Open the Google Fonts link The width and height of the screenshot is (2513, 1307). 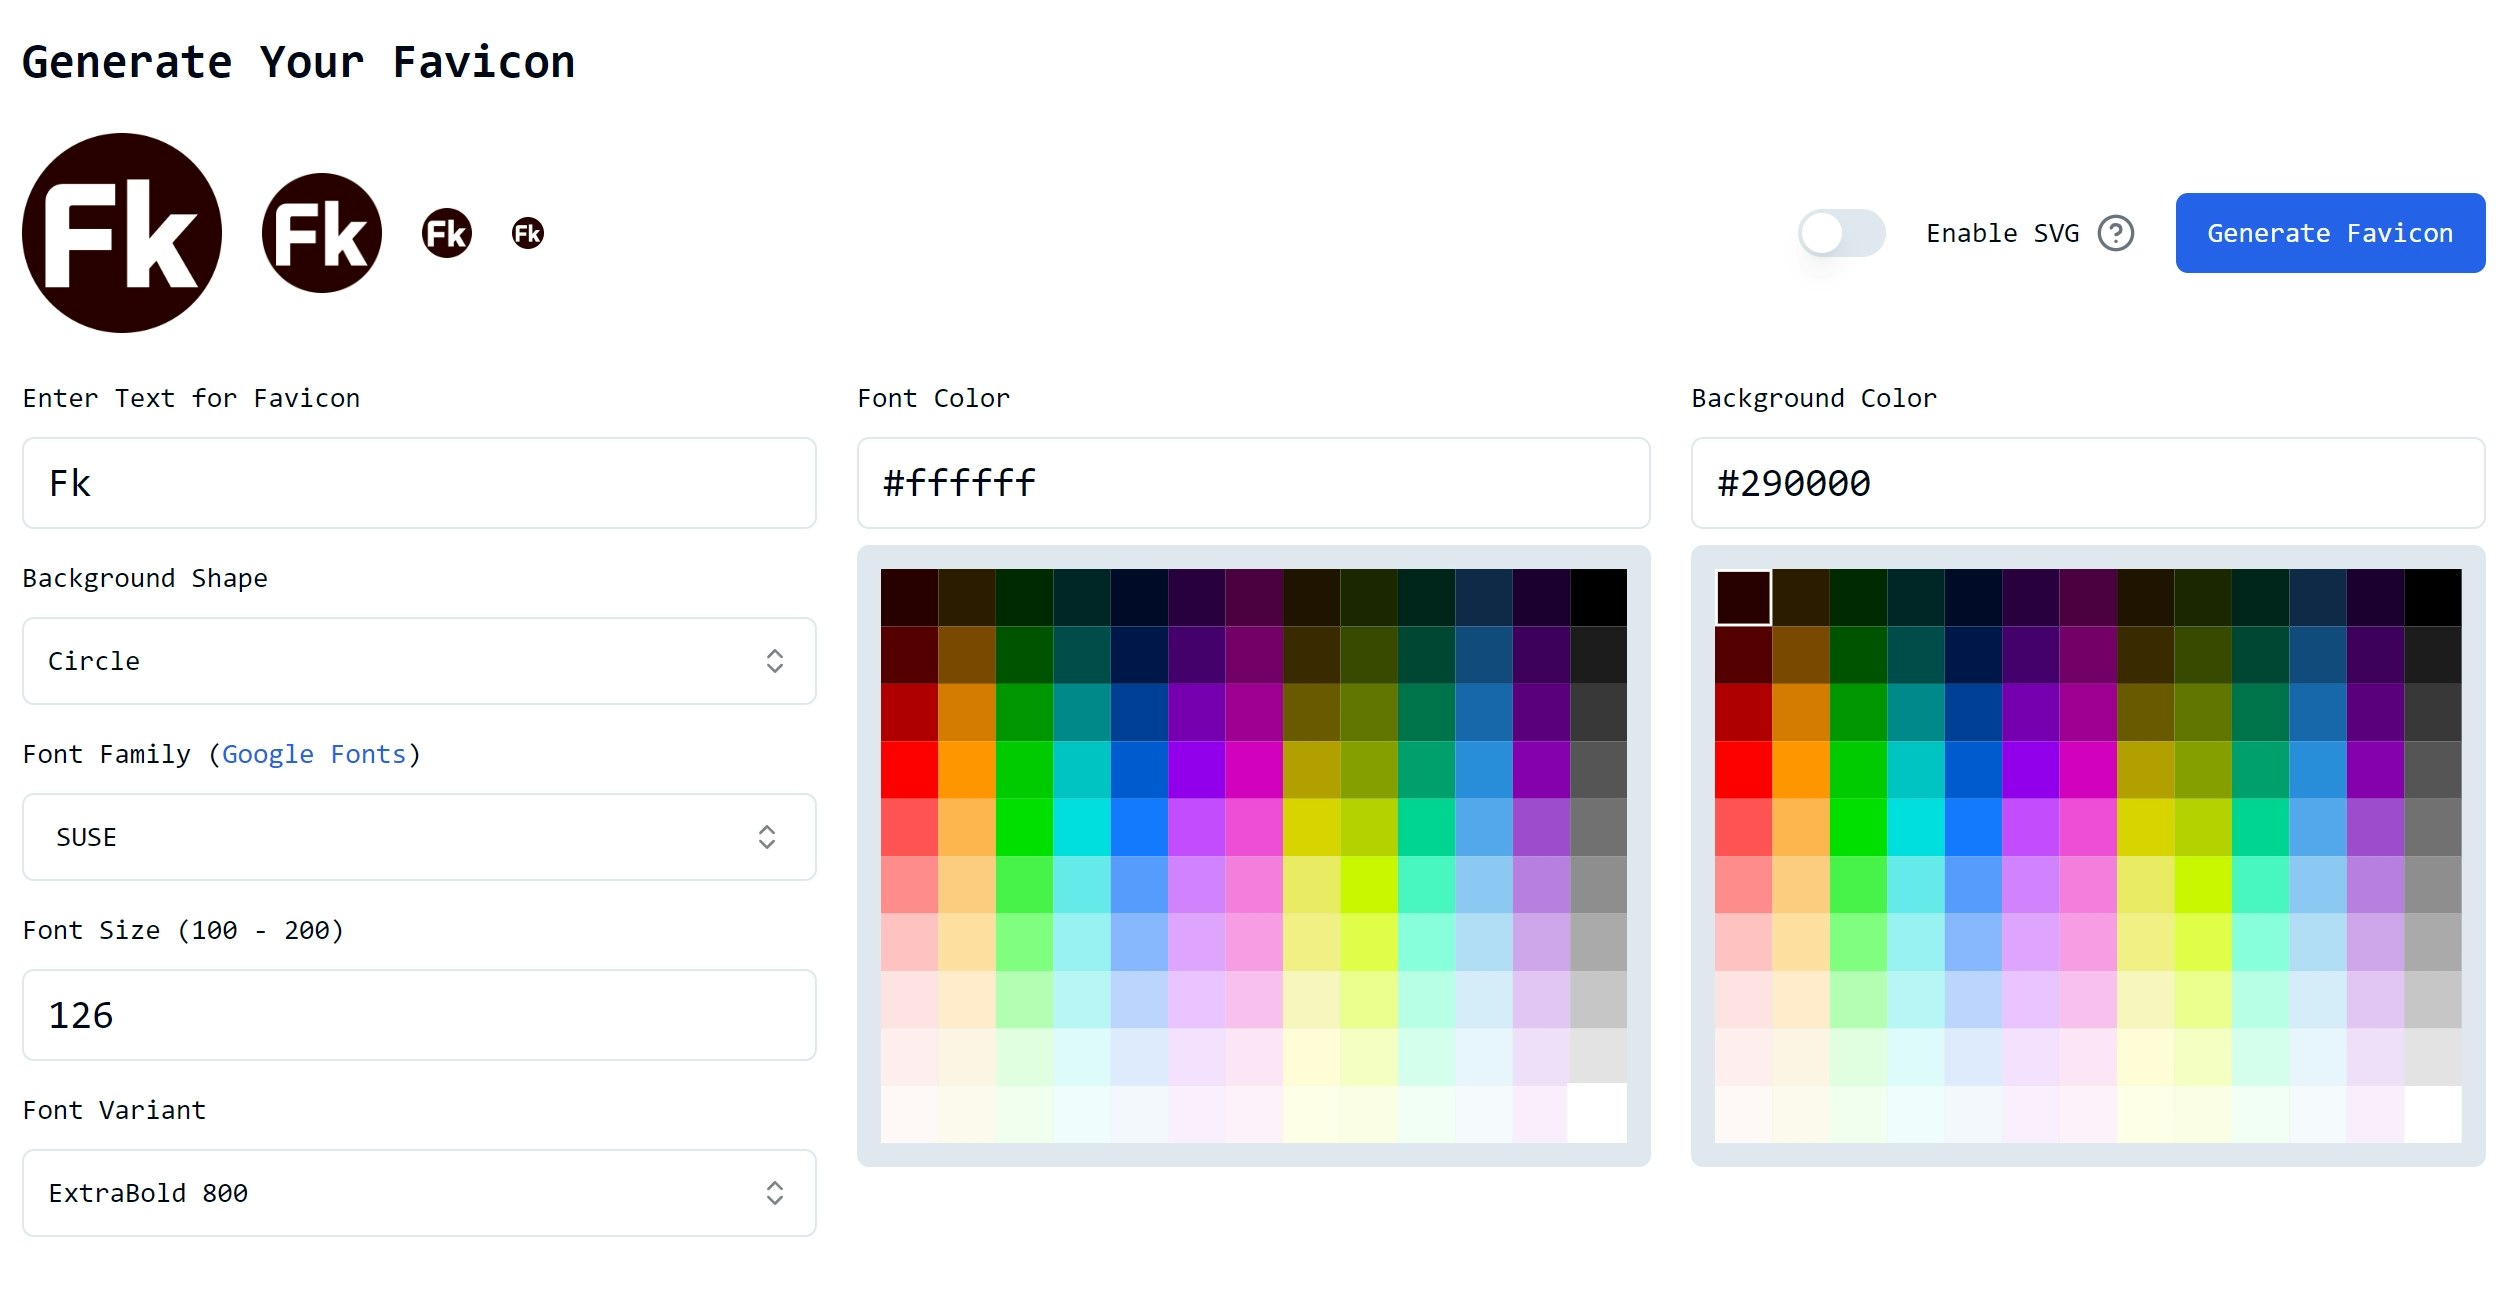click(315, 754)
